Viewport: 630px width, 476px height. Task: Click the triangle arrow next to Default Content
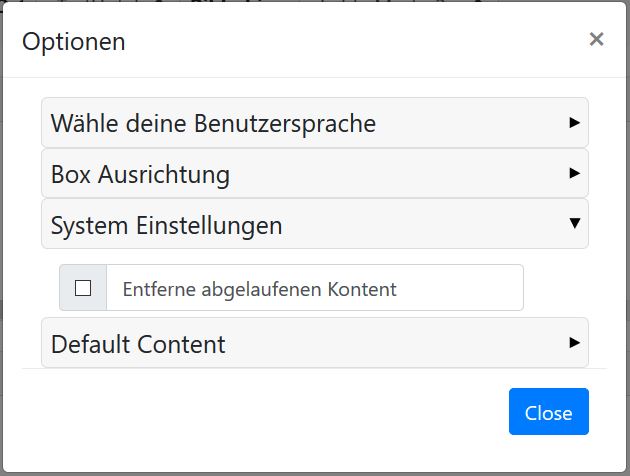(x=574, y=342)
